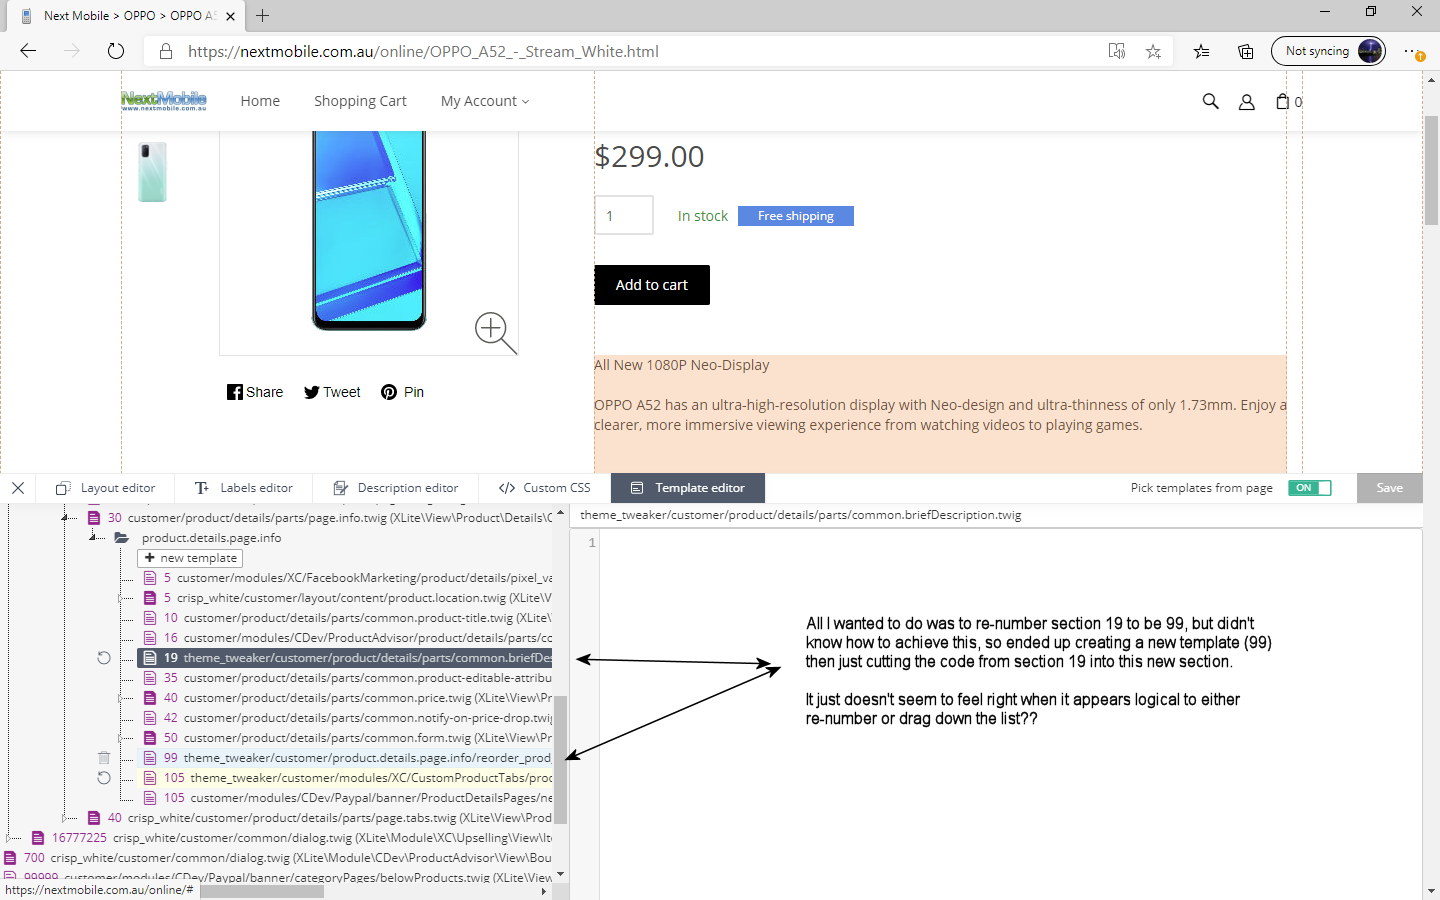The height and width of the screenshot is (900, 1440).
Task: Delete template 99 with the trash icon
Action: [104, 758]
